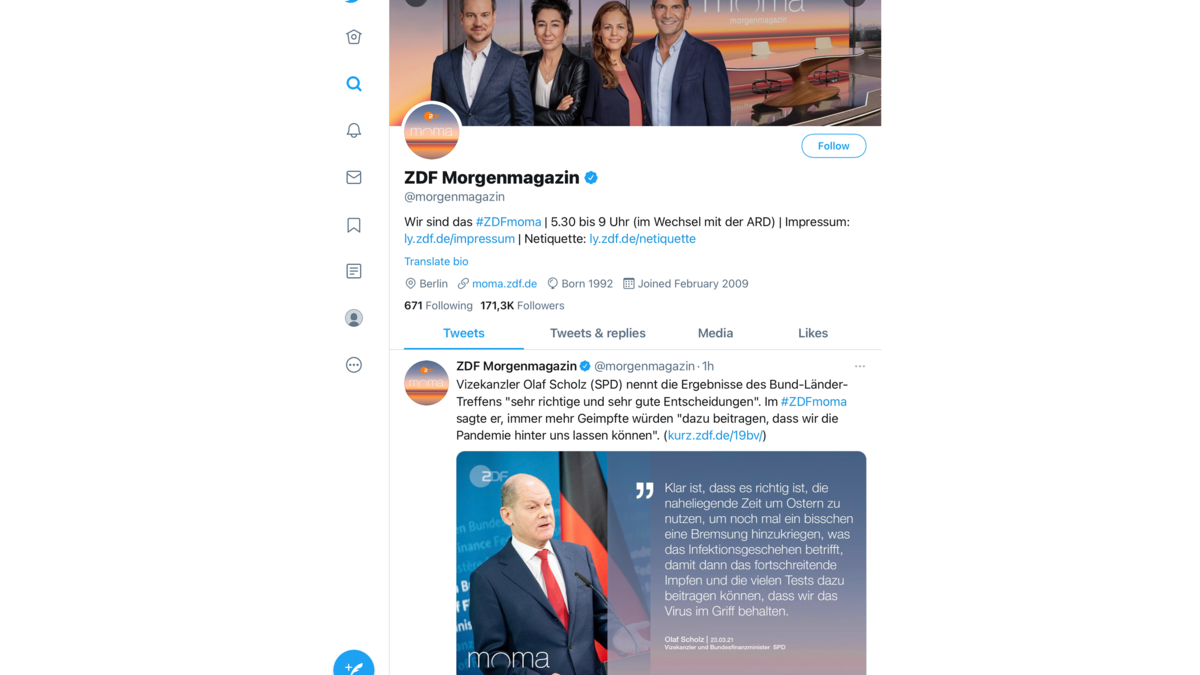The image size is (1200, 675).
Task: Open the ly.zdf.de/netiquette link
Action: pyautogui.click(x=642, y=239)
